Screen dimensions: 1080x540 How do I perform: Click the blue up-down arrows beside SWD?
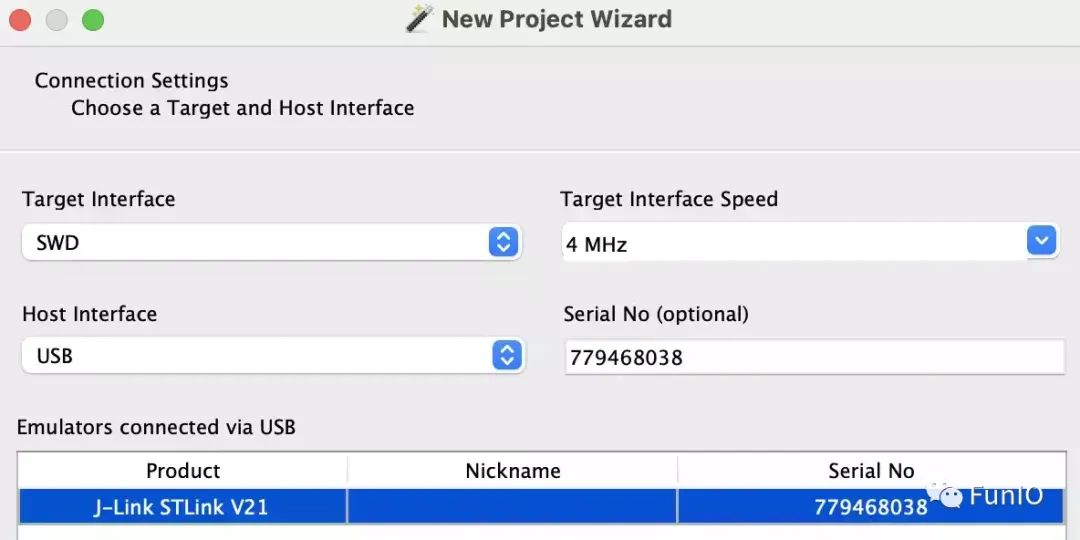pos(503,242)
